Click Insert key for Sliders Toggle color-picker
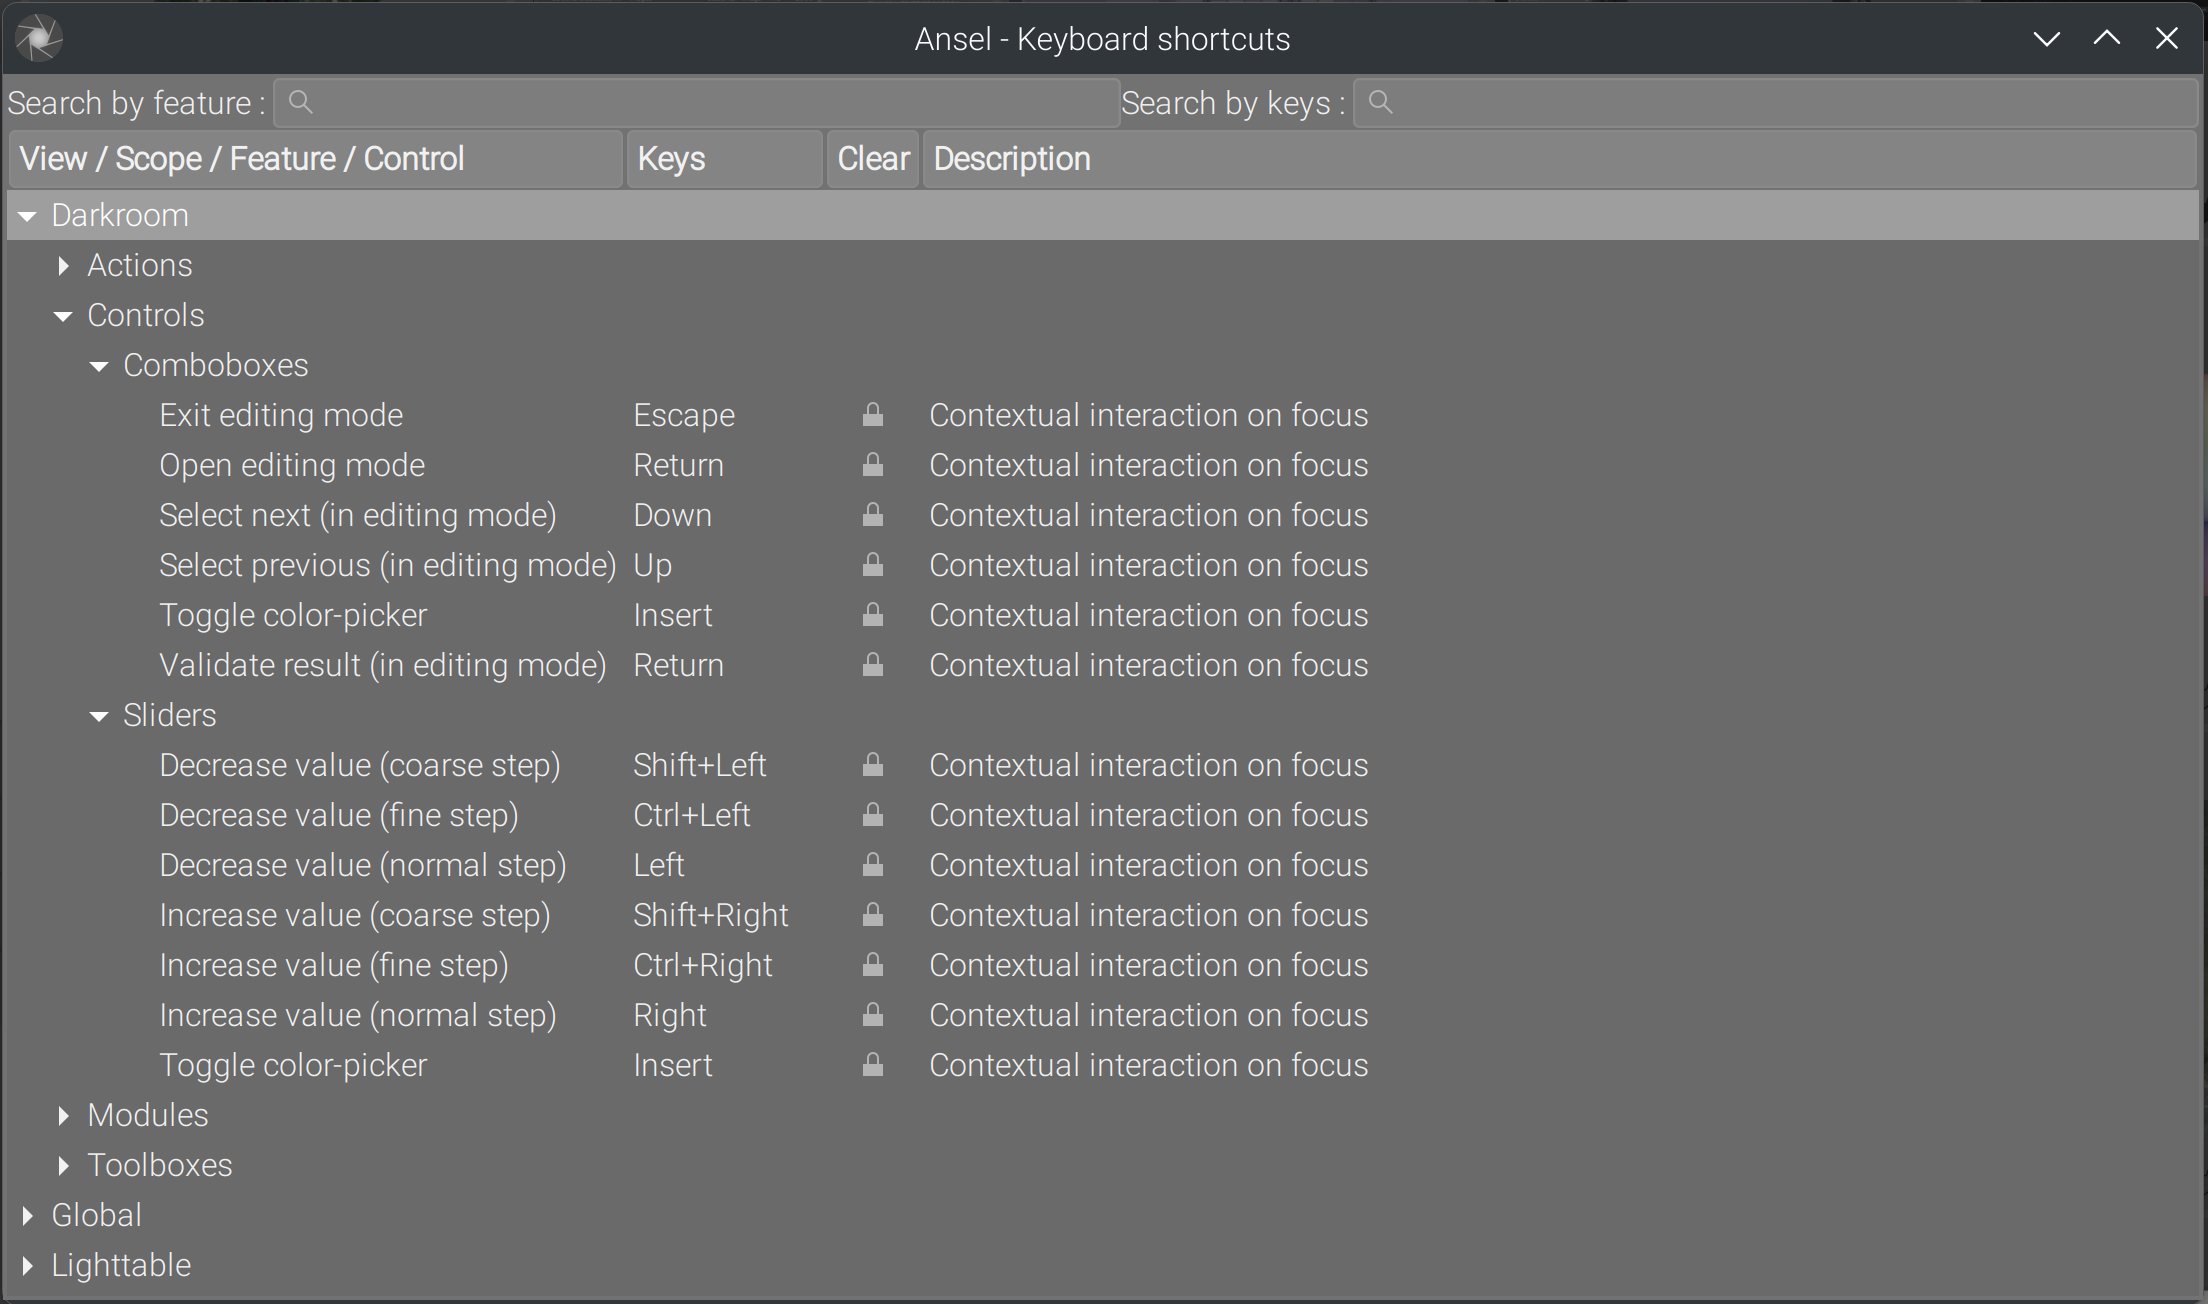Image resolution: width=2208 pixels, height=1304 pixels. 672,1066
